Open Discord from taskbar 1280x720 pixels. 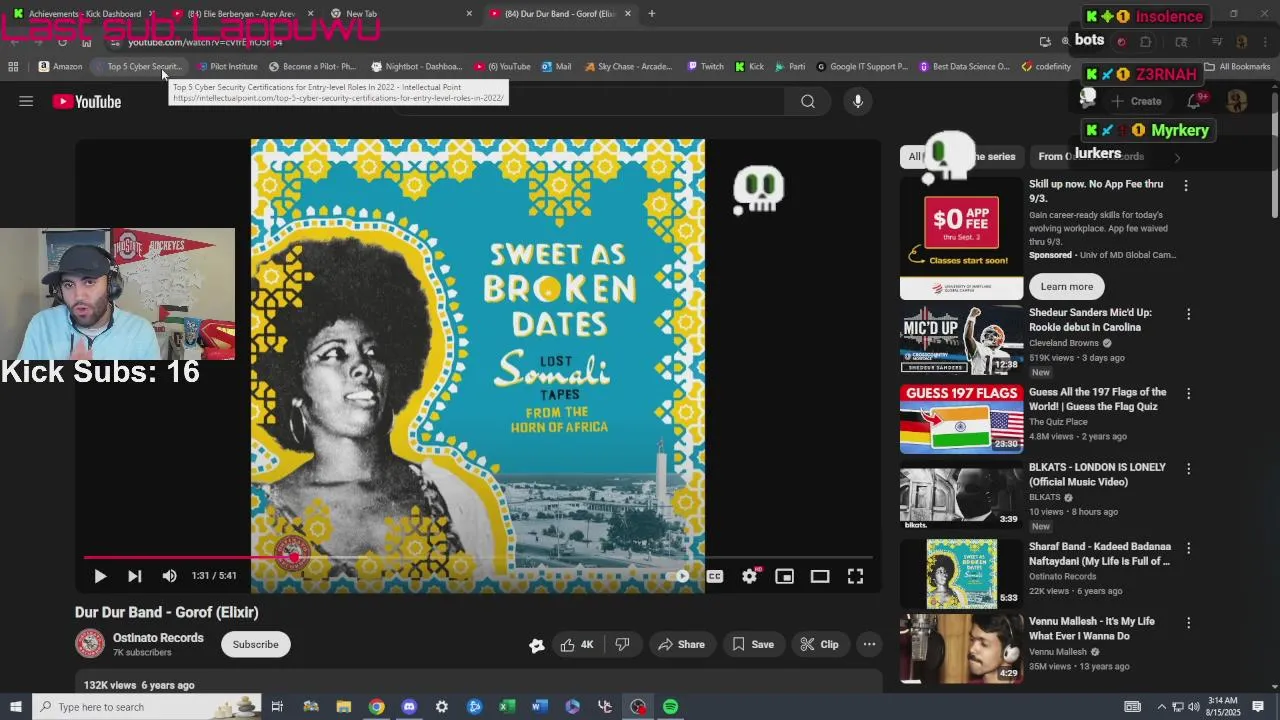409,707
